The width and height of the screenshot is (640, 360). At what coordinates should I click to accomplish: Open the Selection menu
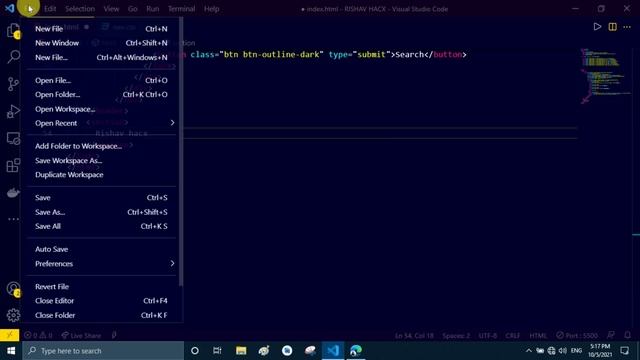(80, 9)
